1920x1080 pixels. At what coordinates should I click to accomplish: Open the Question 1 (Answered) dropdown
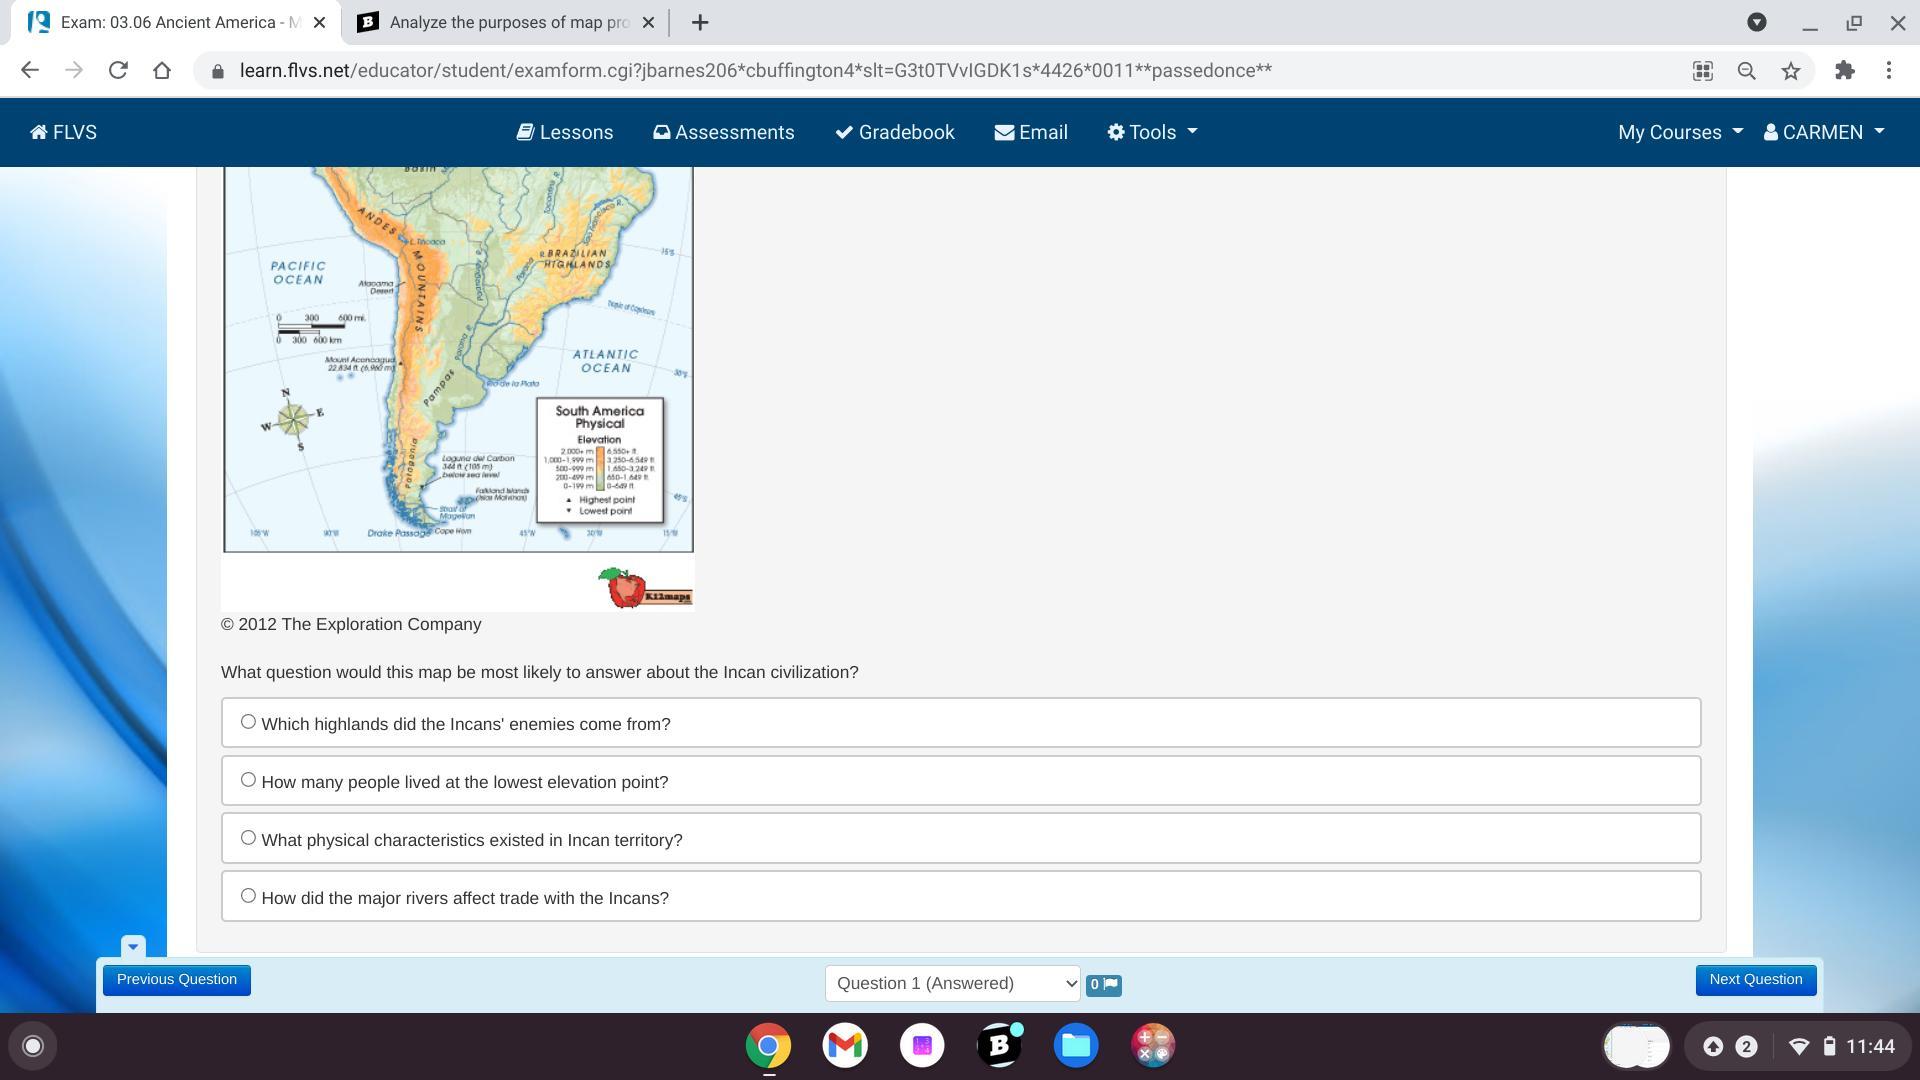(x=952, y=984)
